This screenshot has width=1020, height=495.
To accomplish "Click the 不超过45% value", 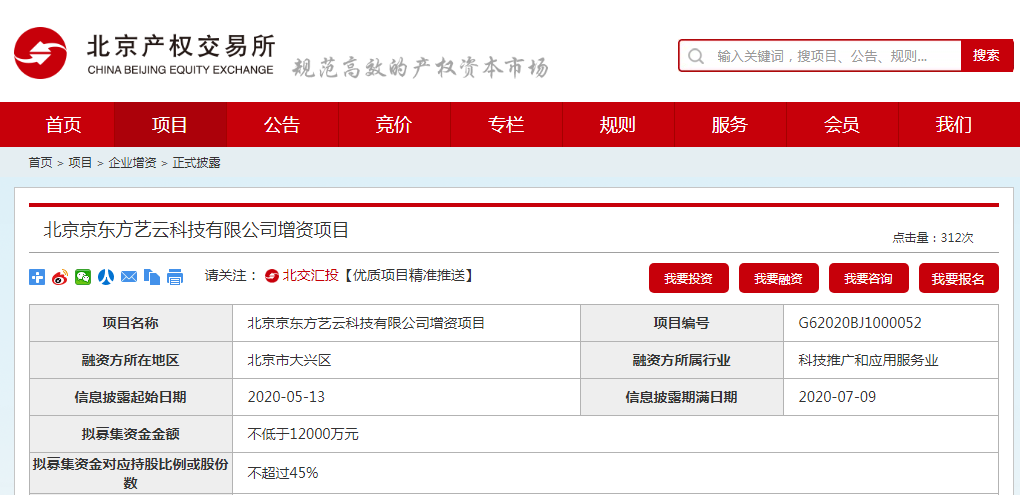I will coord(283,473).
